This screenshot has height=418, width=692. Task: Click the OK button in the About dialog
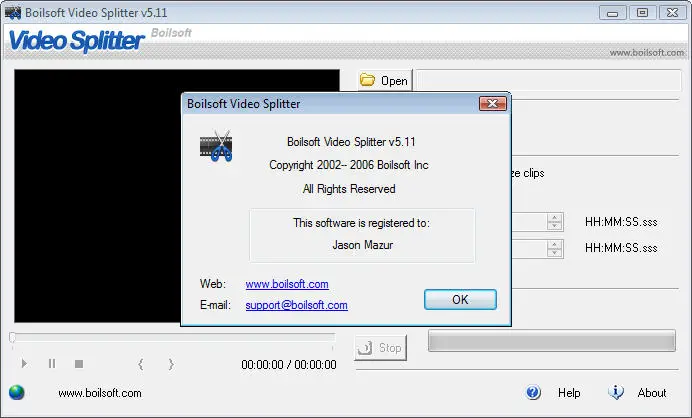point(460,300)
